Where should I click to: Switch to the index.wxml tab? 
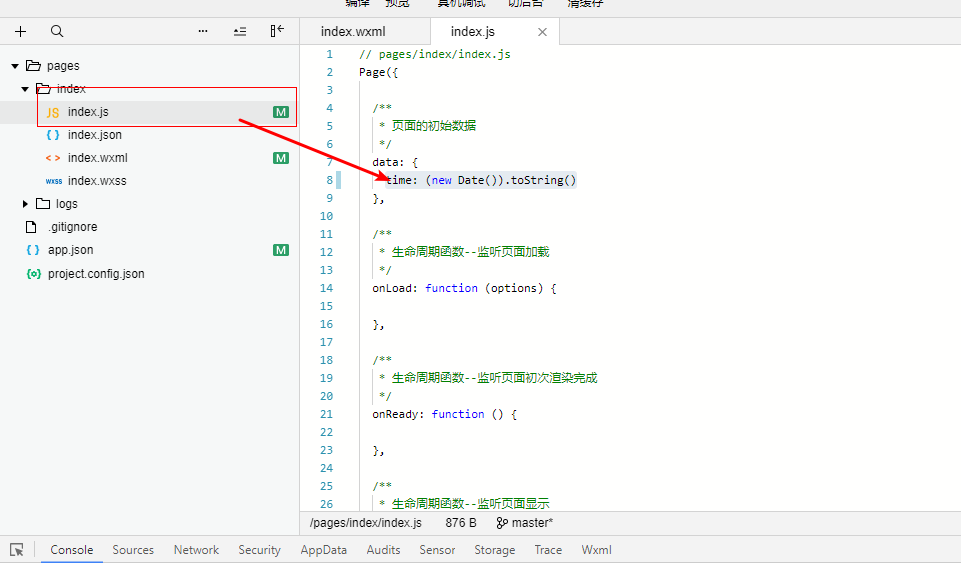(x=353, y=32)
